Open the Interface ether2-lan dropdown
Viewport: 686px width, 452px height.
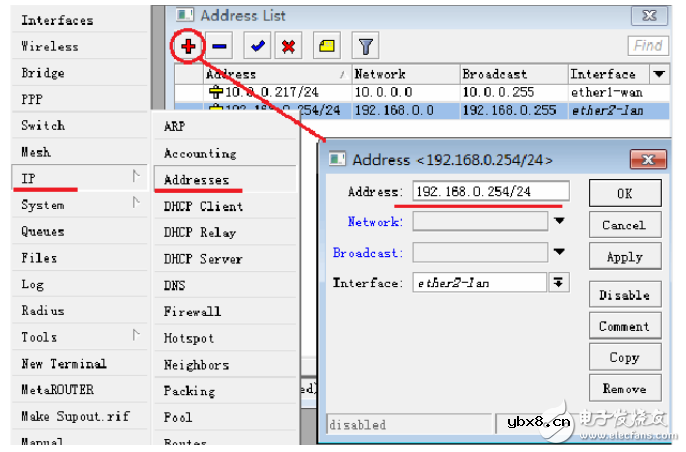point(559,283)
